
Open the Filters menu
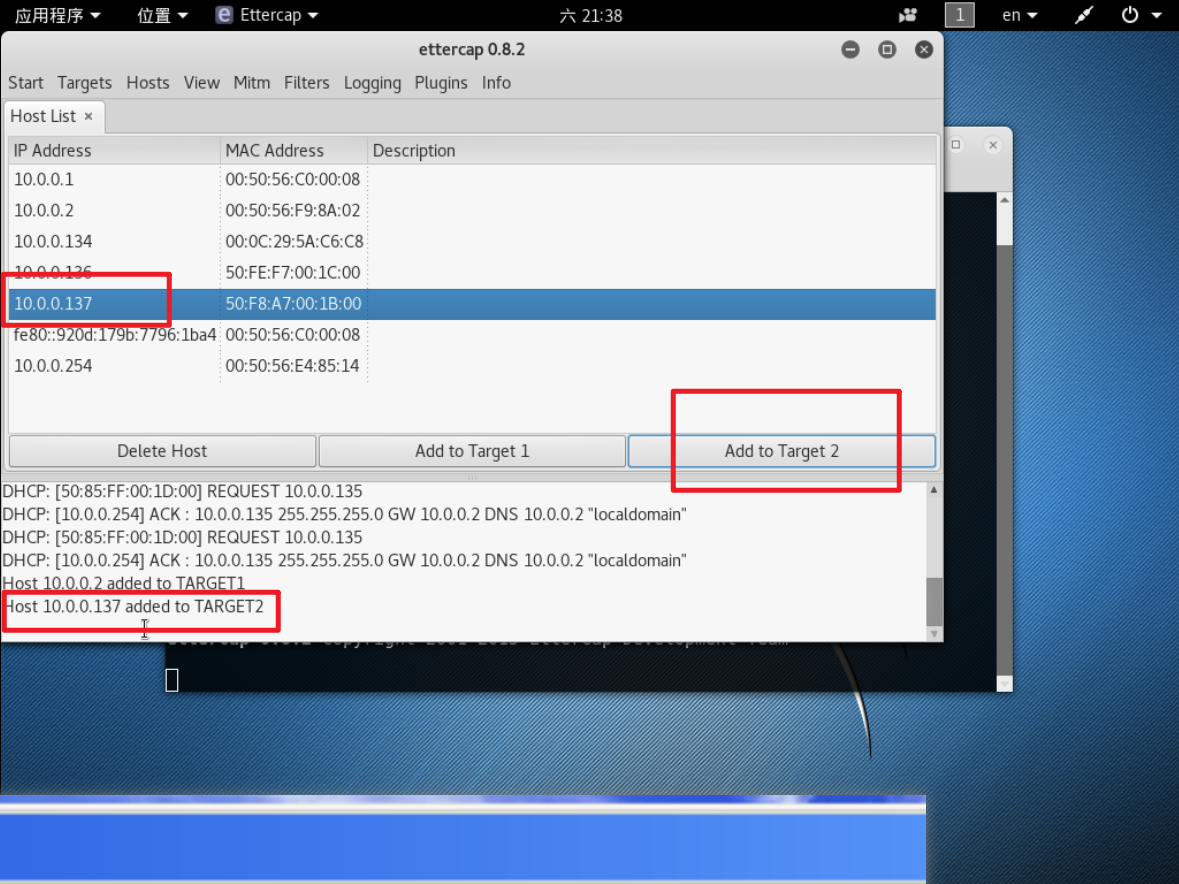(306, 83)
